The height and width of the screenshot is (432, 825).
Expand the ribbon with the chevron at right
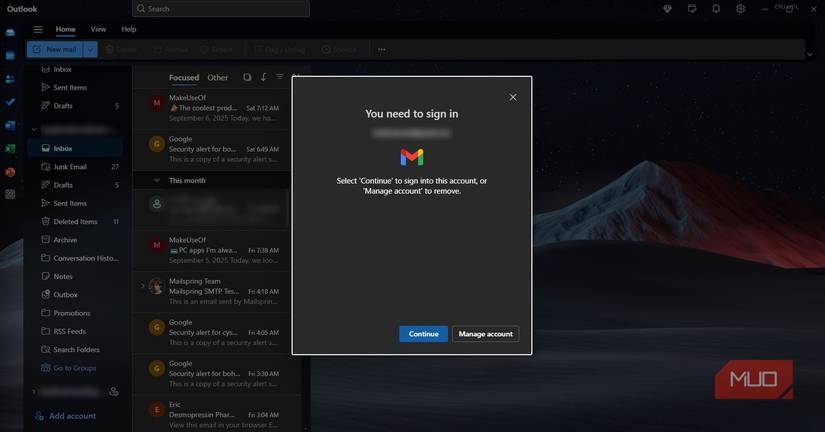810,54
